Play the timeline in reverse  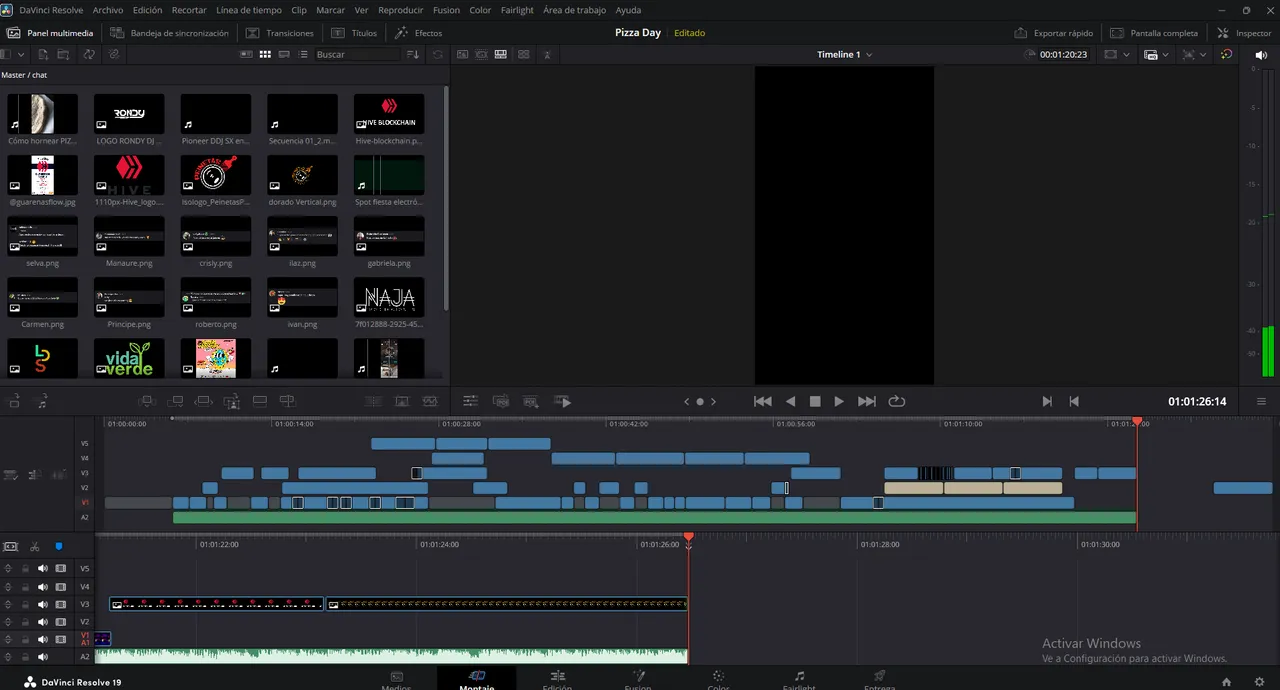tap(790, 401)
